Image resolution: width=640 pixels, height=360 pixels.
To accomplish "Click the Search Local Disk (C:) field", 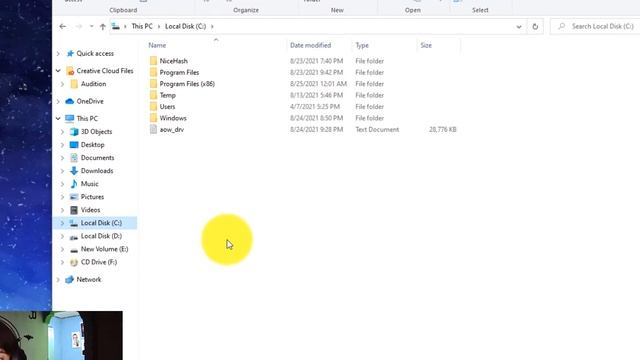I will (596, 27).
